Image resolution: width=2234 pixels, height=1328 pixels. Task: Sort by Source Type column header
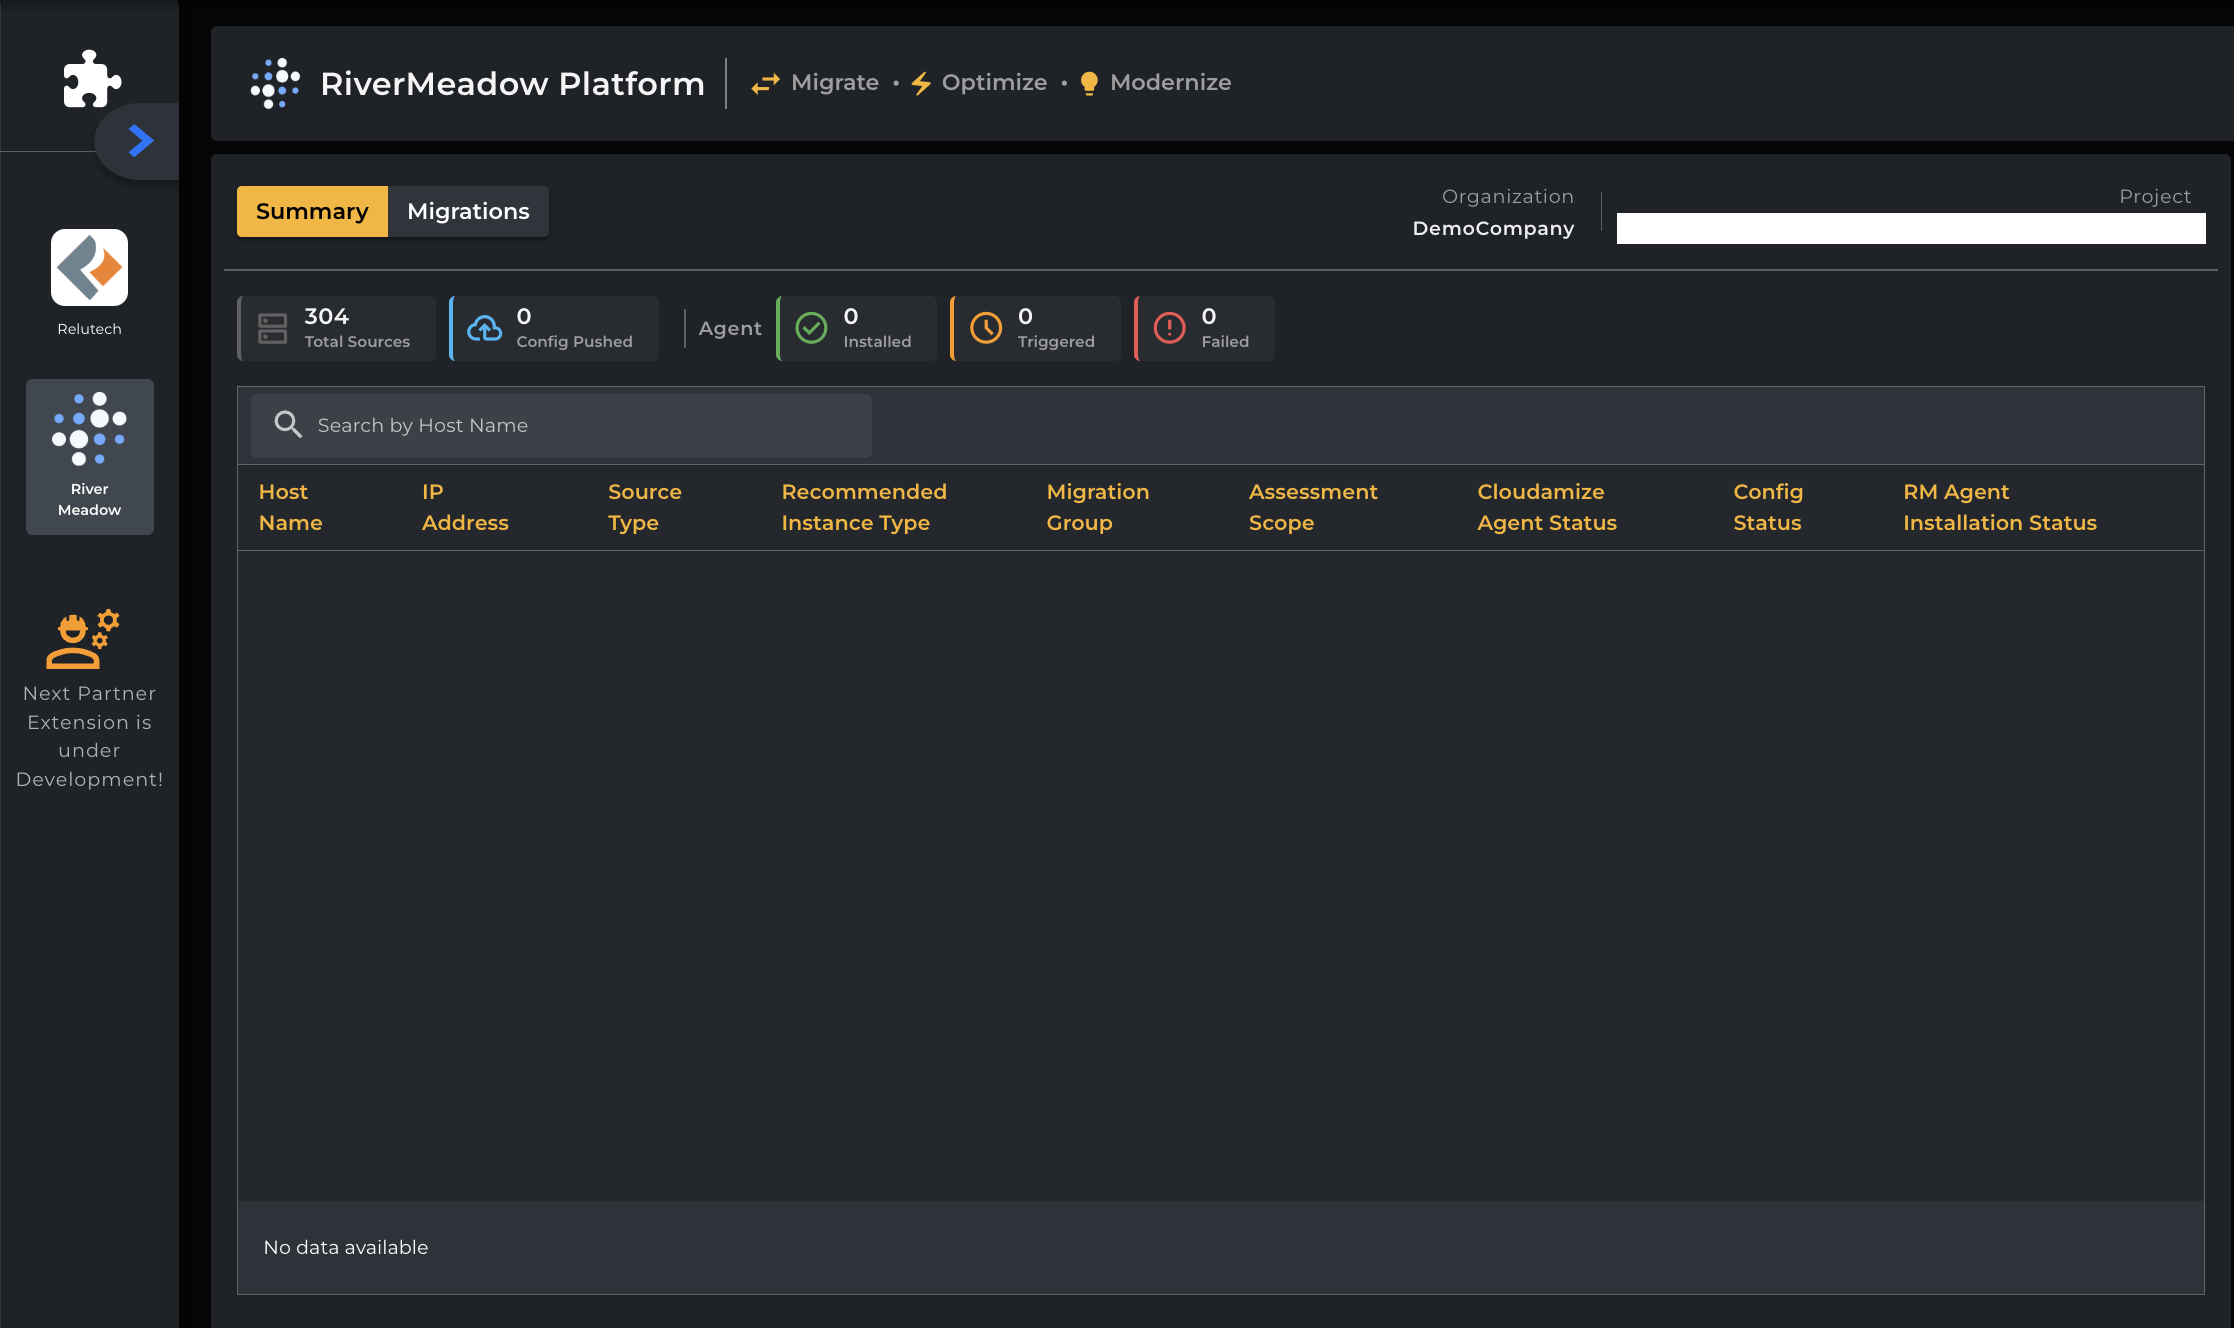point(644,507)
